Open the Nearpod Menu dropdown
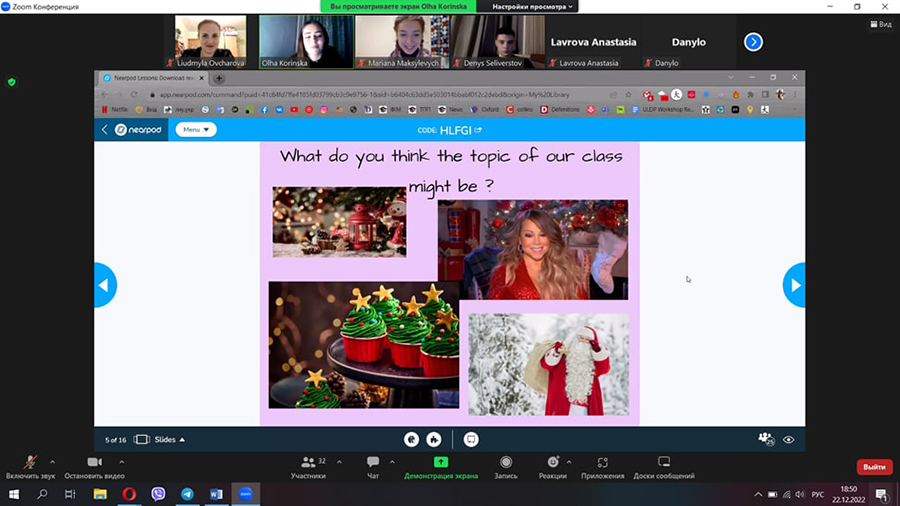The width and height of the screenshot is (900, 506). click(196, 130)
